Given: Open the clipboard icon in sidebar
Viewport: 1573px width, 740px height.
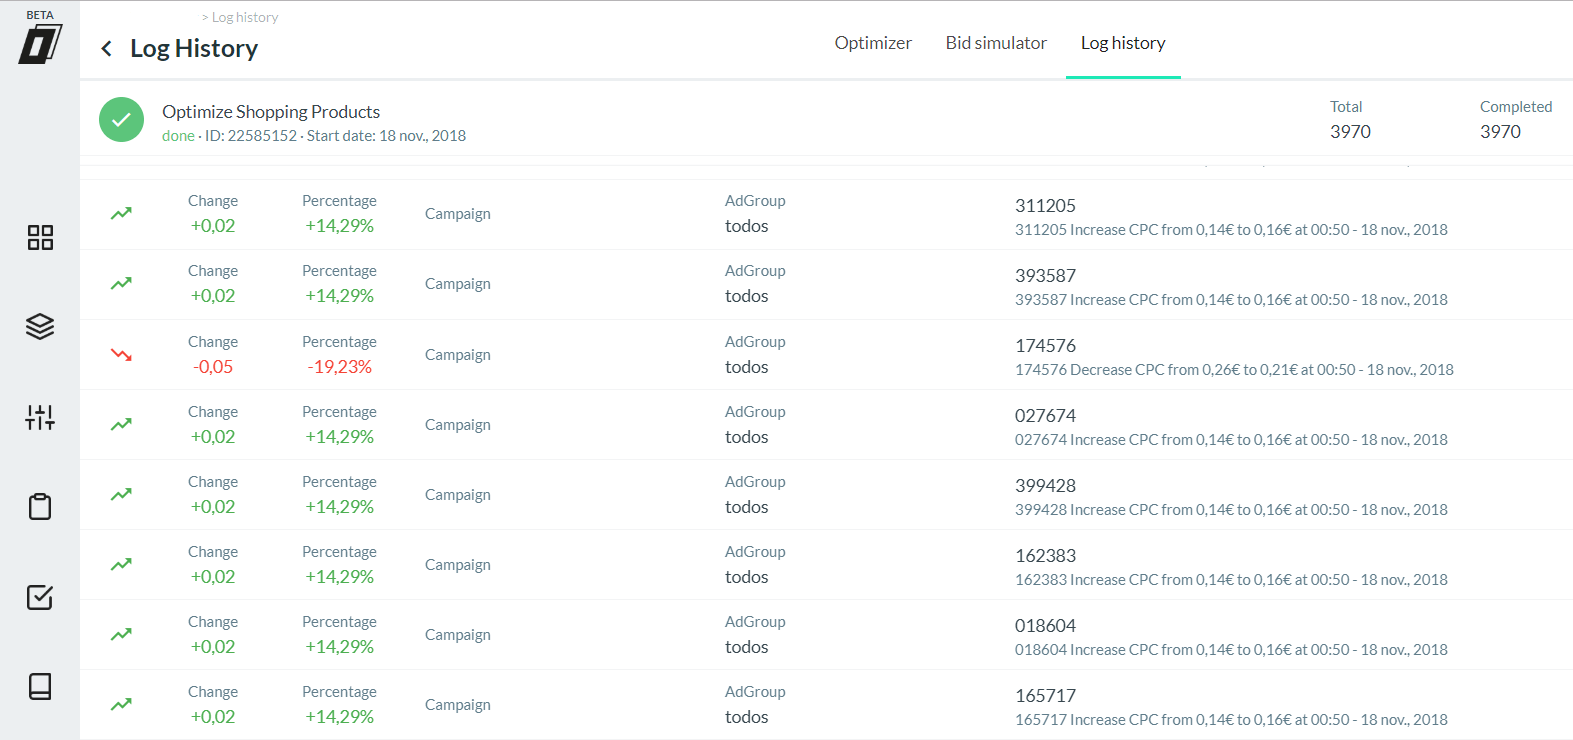Looking at the screenshot, I should [40, 507].
